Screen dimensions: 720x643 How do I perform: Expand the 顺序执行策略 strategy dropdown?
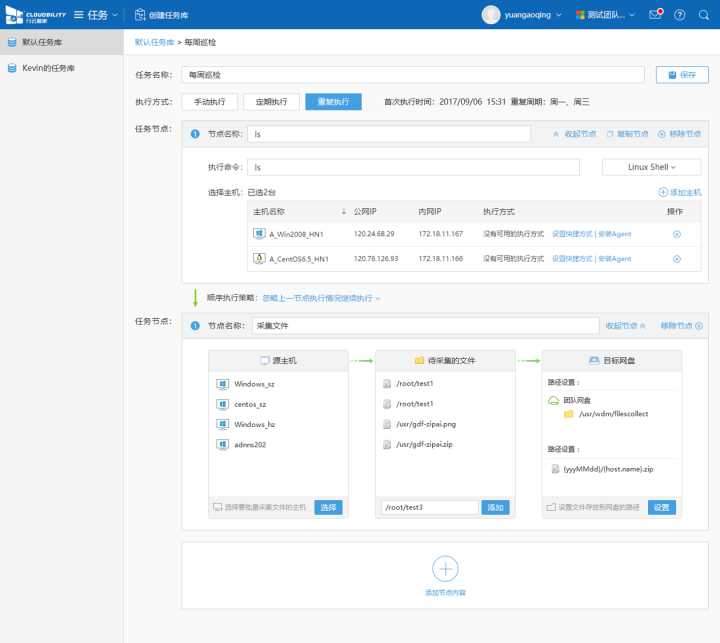coord(321,298)
